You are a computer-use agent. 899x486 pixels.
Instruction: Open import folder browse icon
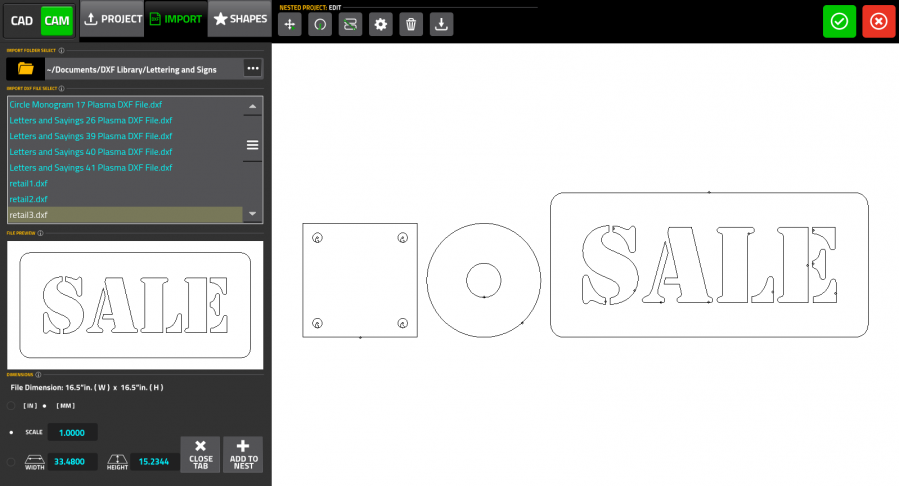pyautogui.click(x=25, y=69)
